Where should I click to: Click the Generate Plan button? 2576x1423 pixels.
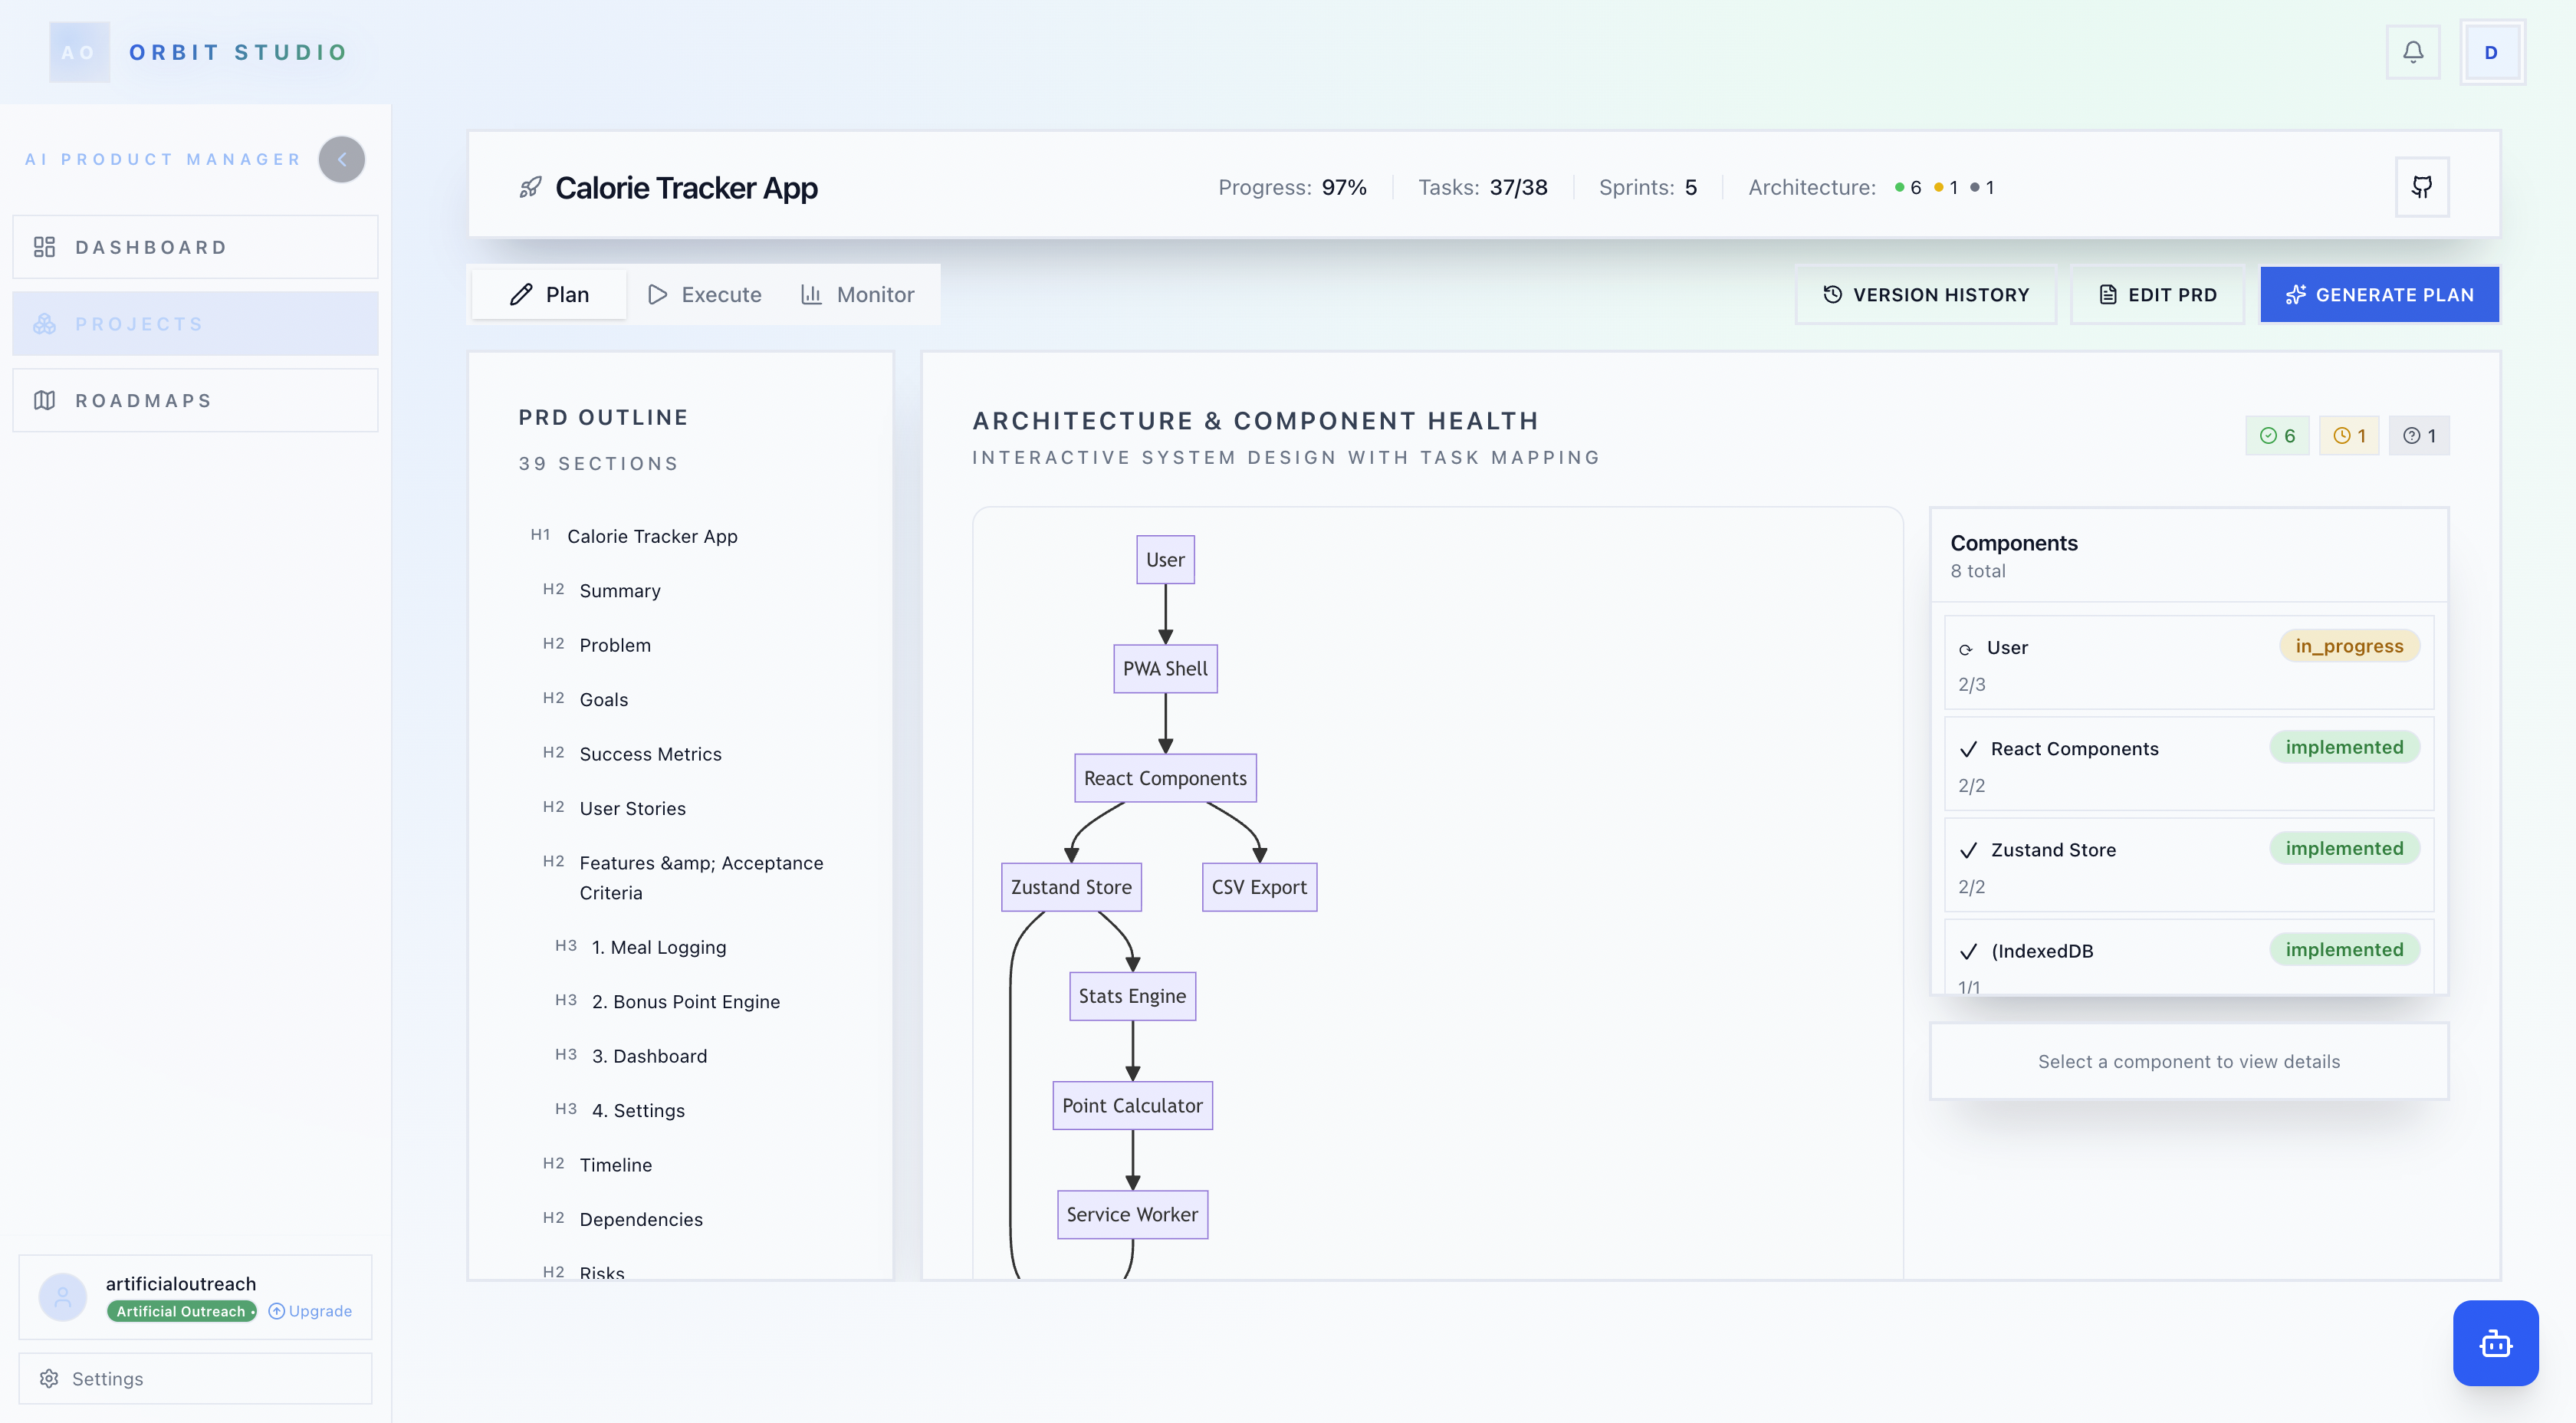pos(2379,294)
